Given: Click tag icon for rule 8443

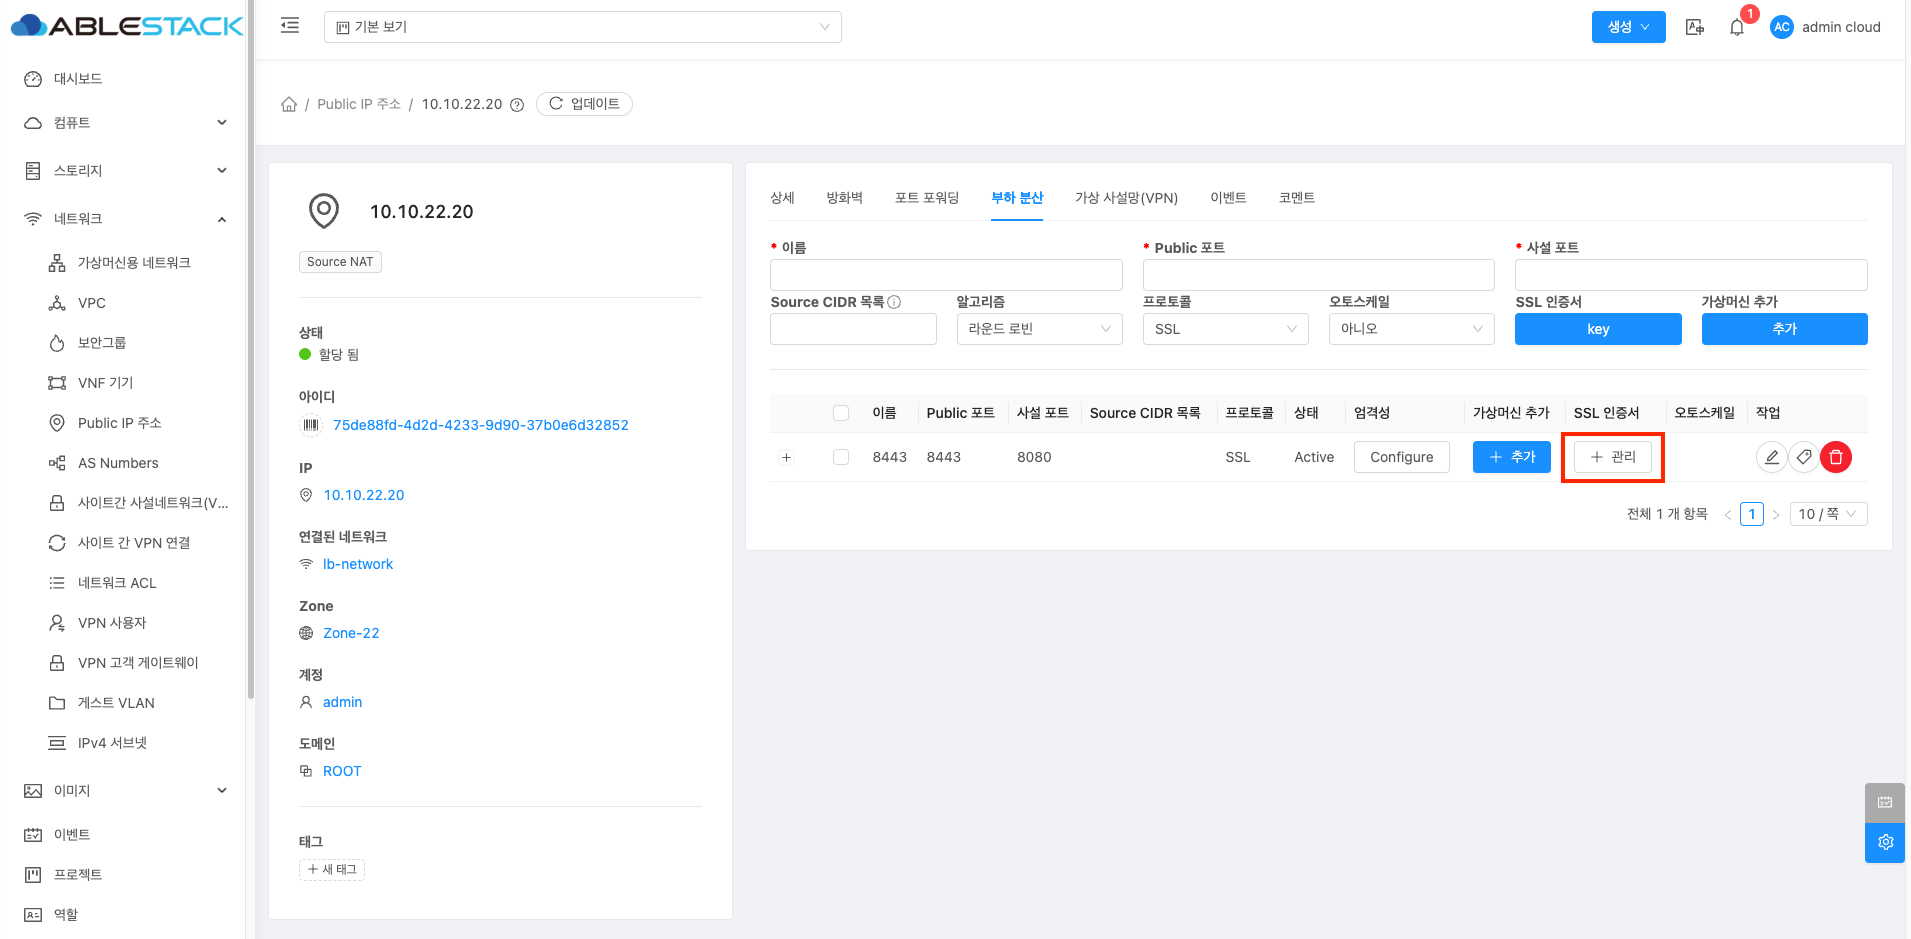Looking at the screenshot, I should [1803, 457].
